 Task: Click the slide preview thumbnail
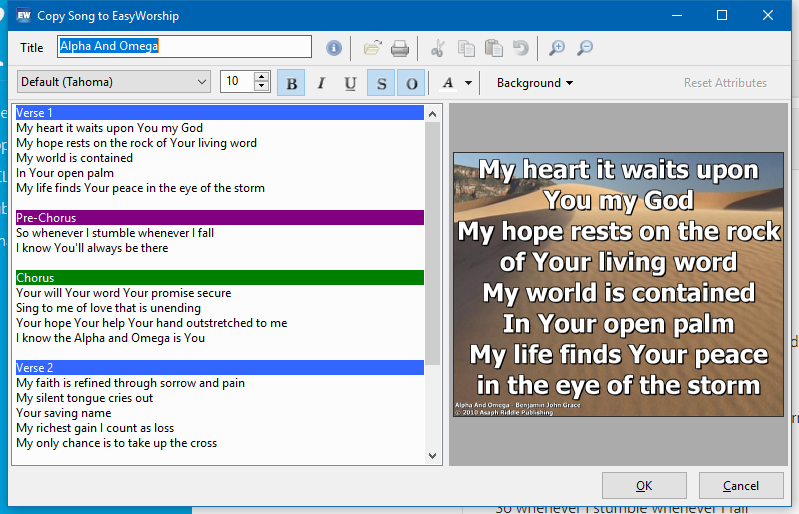pos(618,284)
